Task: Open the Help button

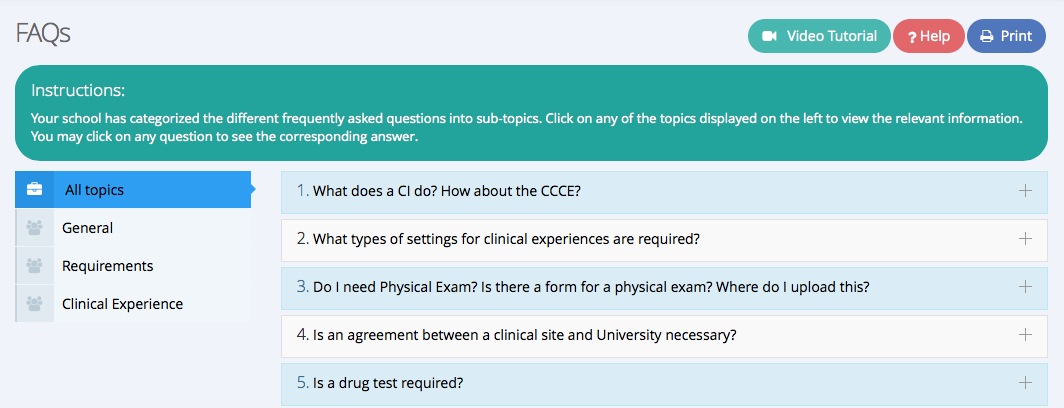Action: tap(929, 36)
